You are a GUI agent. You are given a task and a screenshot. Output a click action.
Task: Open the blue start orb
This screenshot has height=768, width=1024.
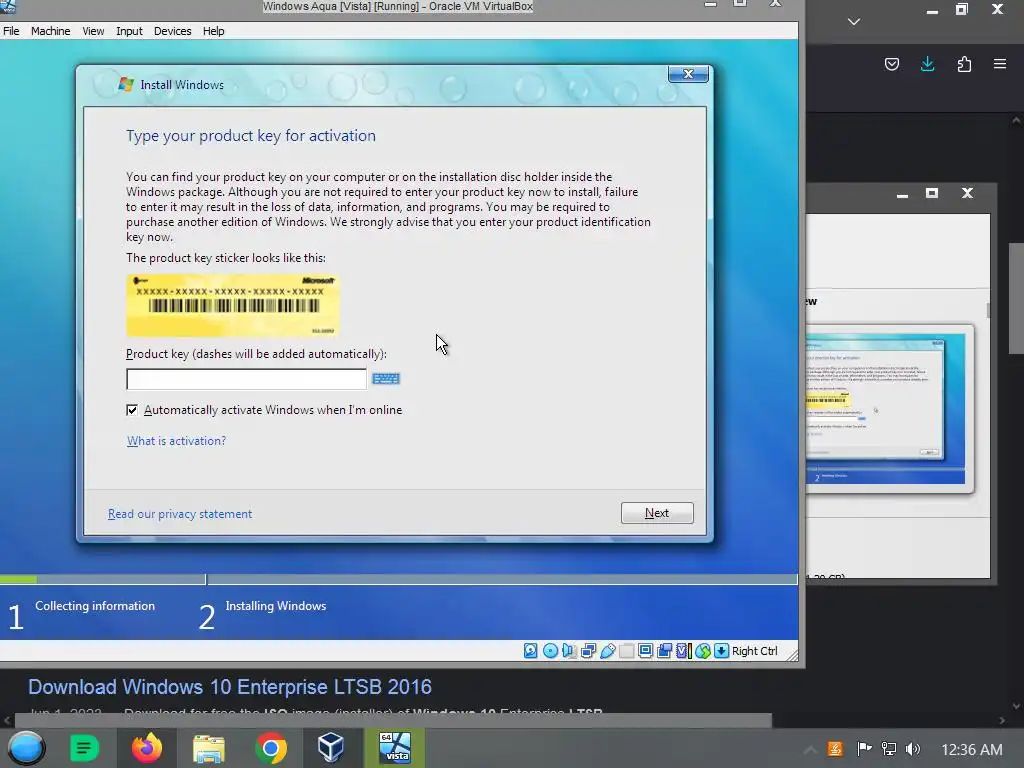tap(25, 748)
